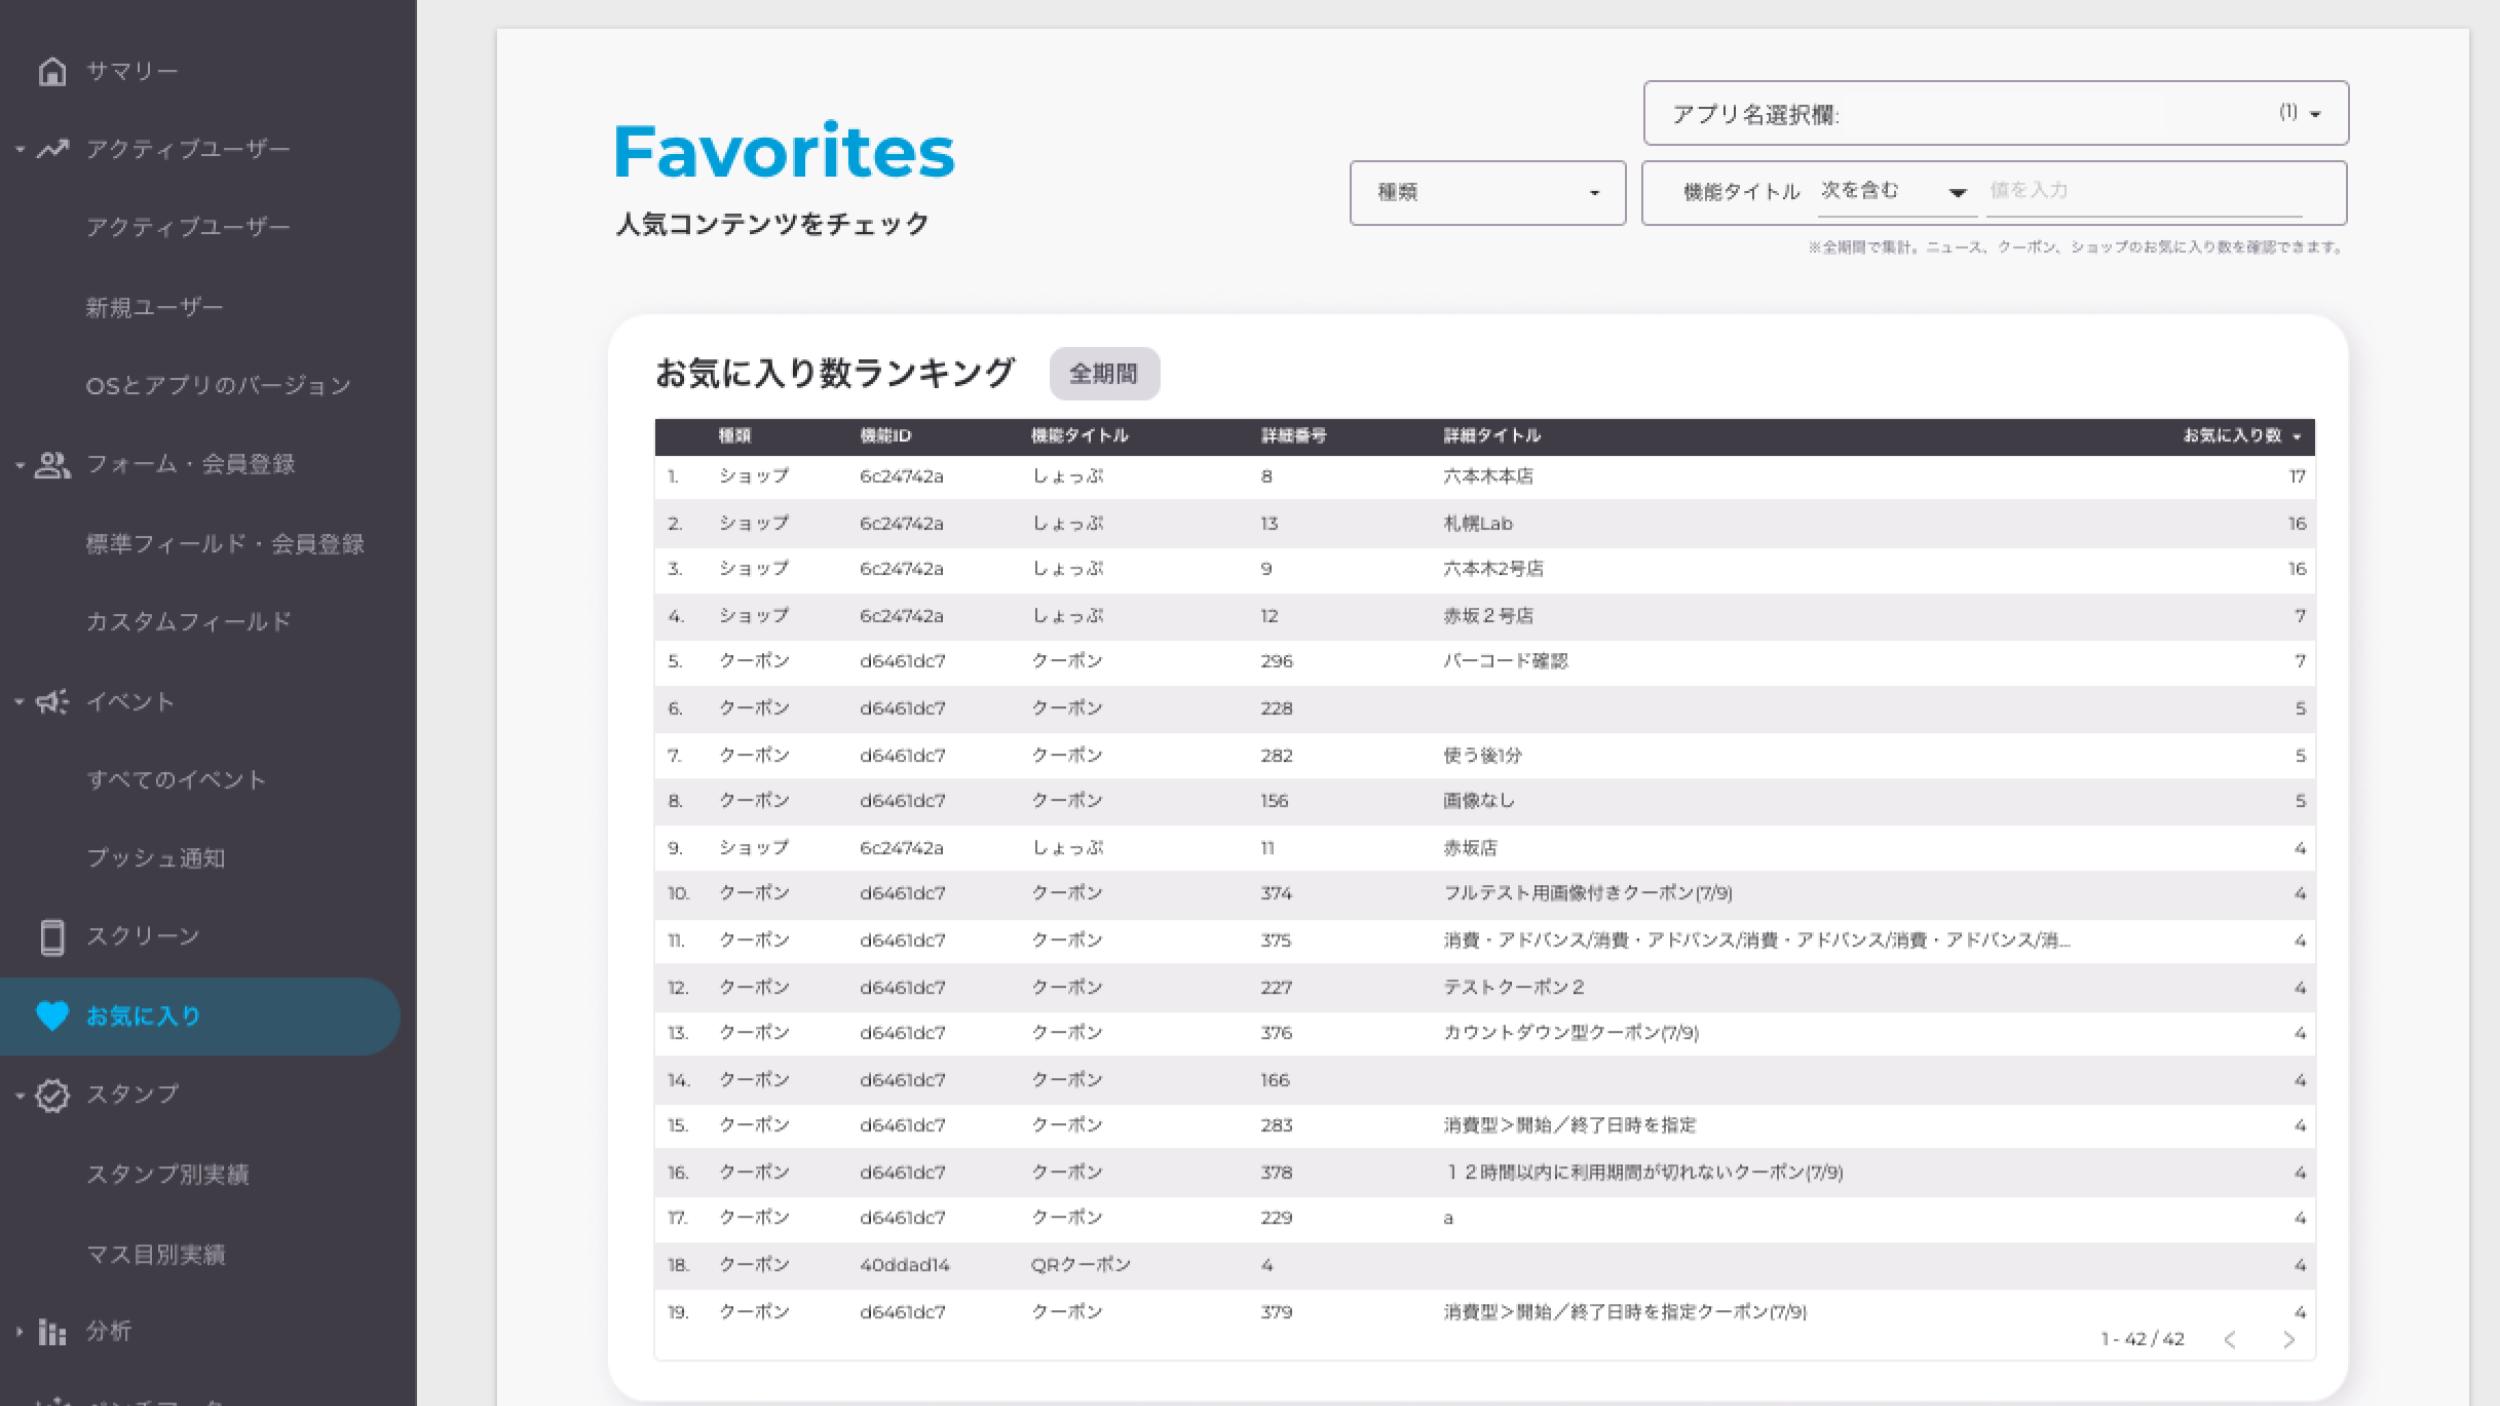
Task: Go to previous table page arrow
Action: (2230, 1339)
